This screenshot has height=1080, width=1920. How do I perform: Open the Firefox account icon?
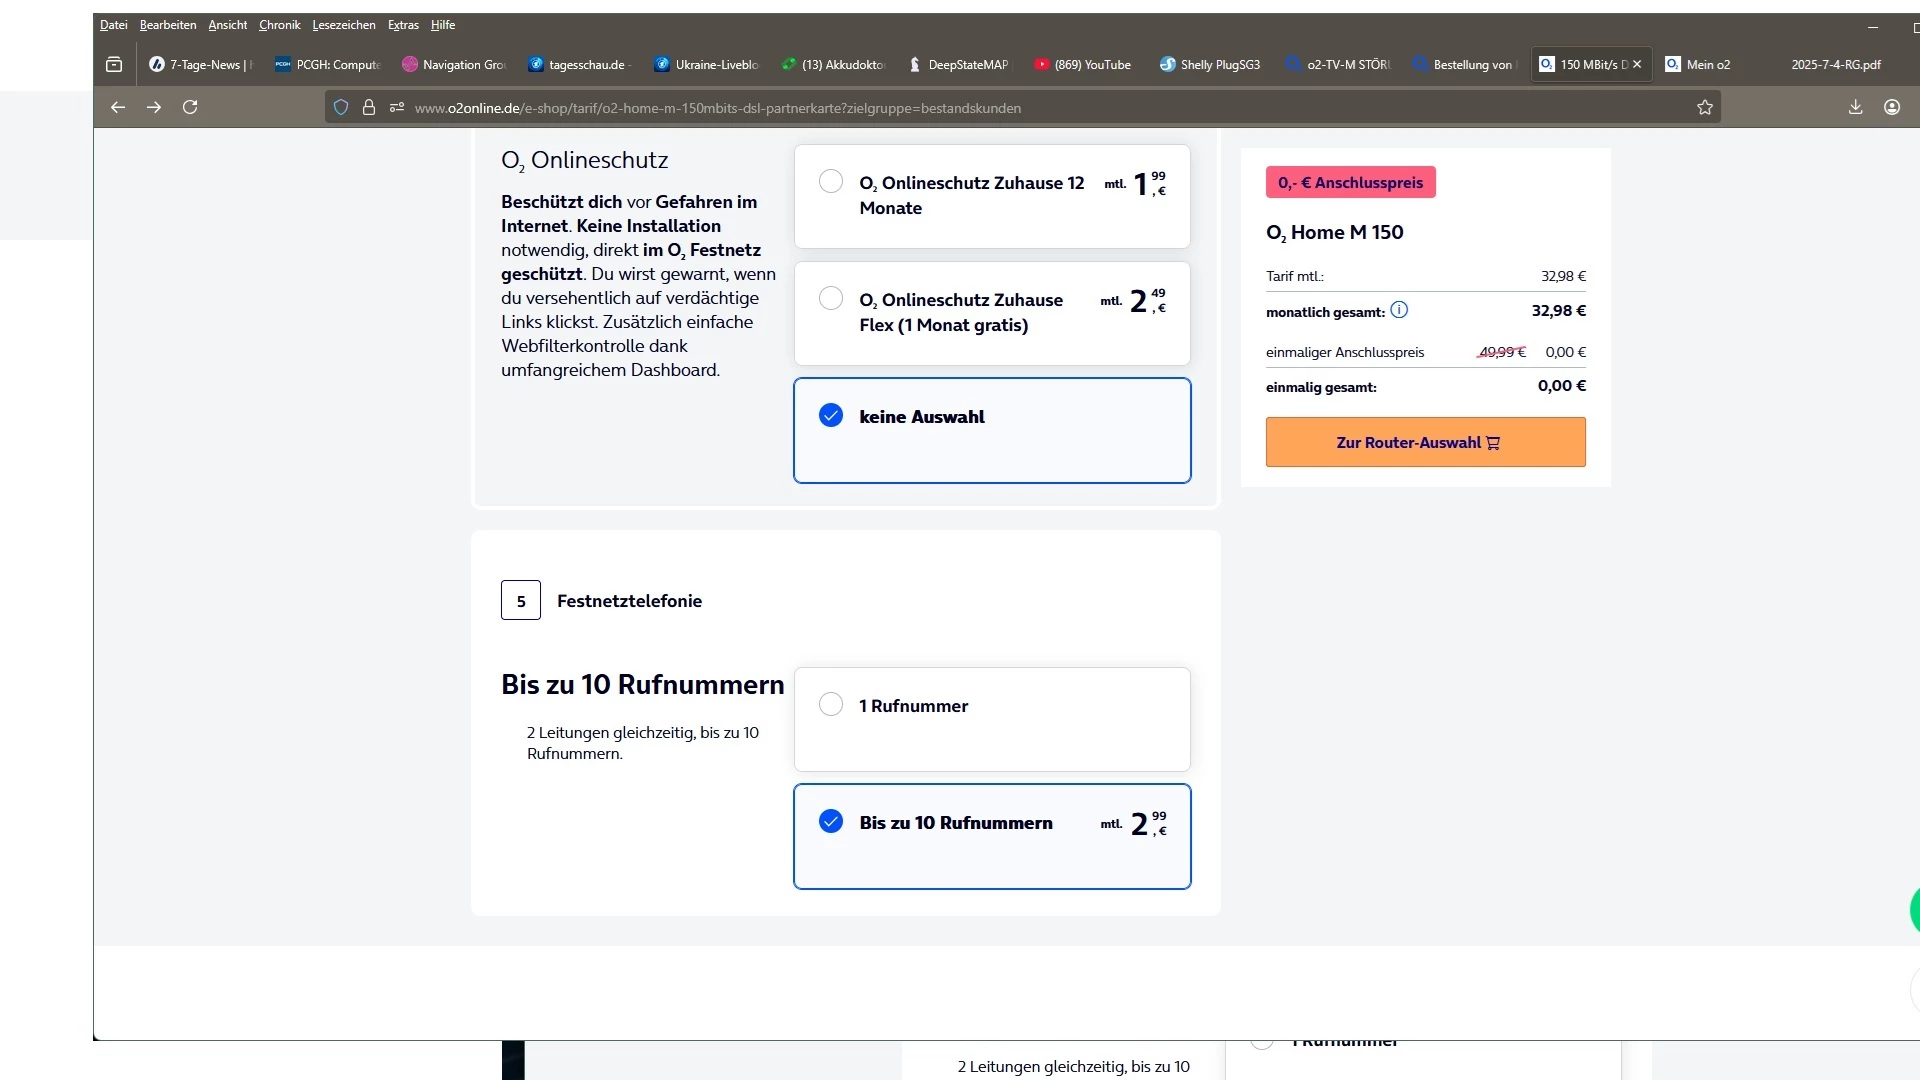[x=1892, y=107]
